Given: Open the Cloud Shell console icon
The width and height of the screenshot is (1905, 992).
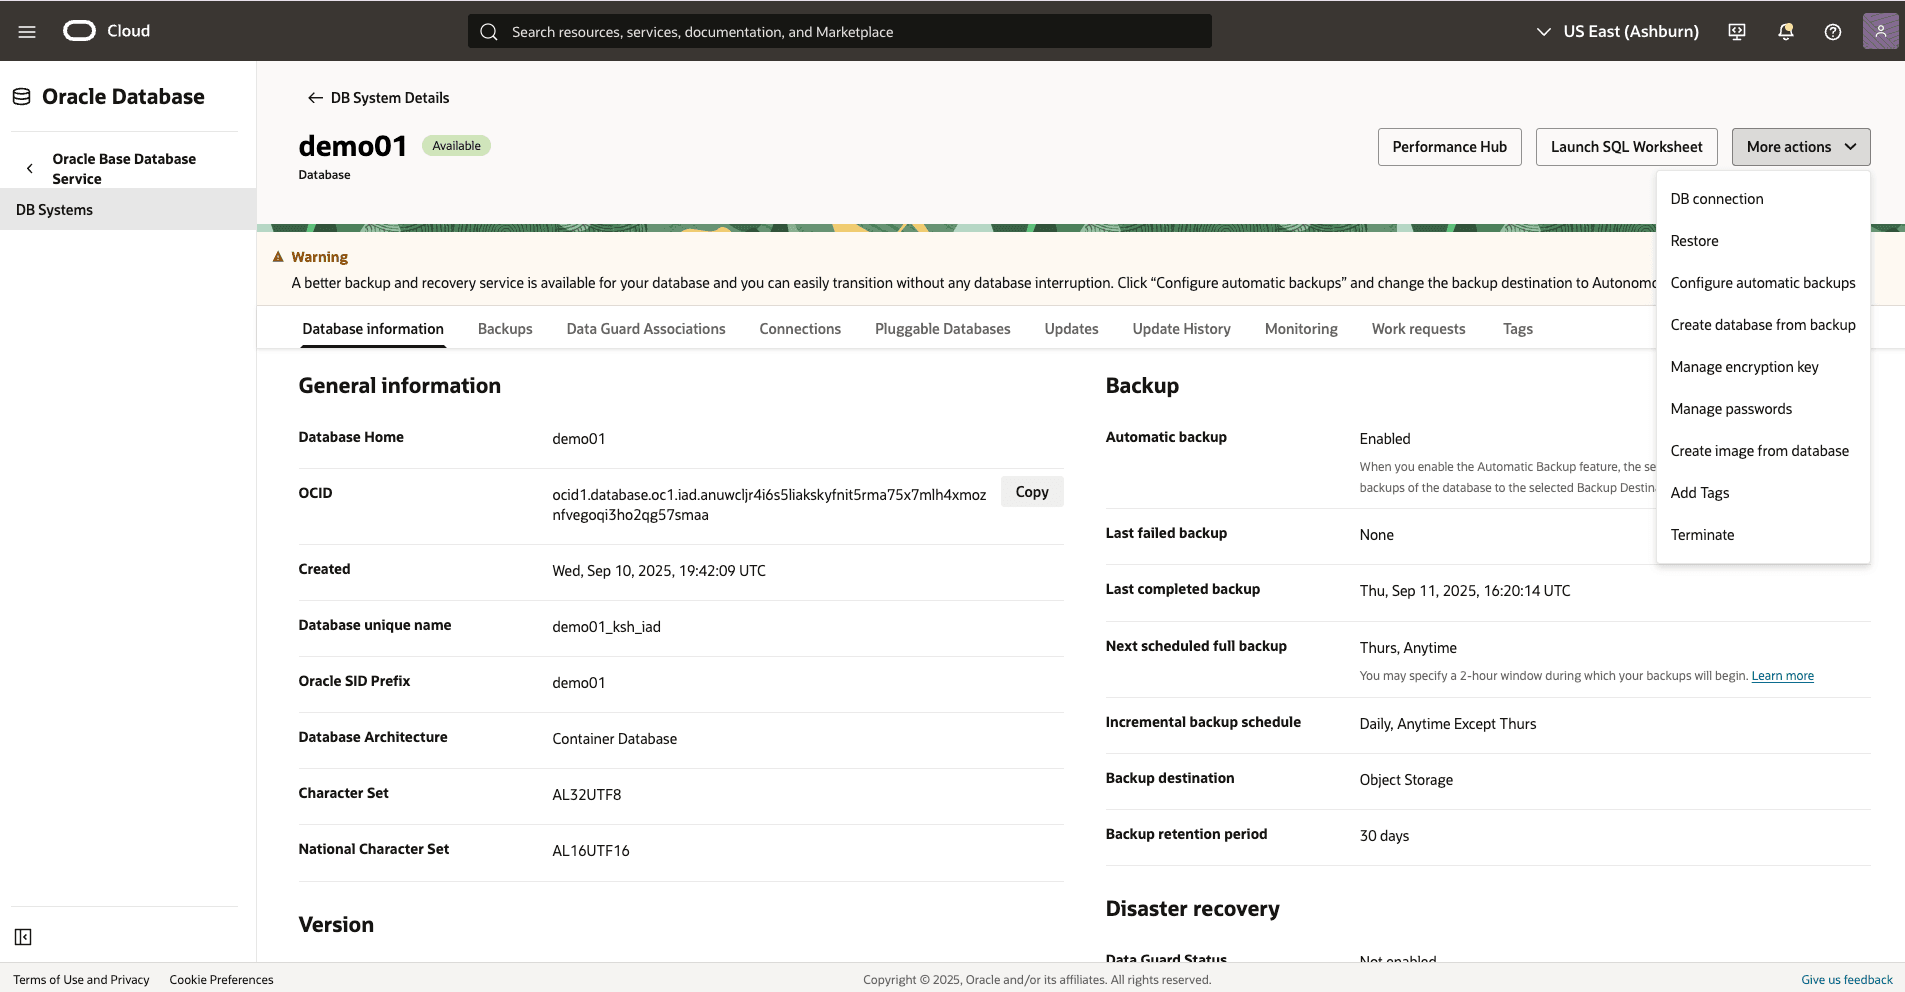Looking at the screenshot, I should tap(1736, 31).
